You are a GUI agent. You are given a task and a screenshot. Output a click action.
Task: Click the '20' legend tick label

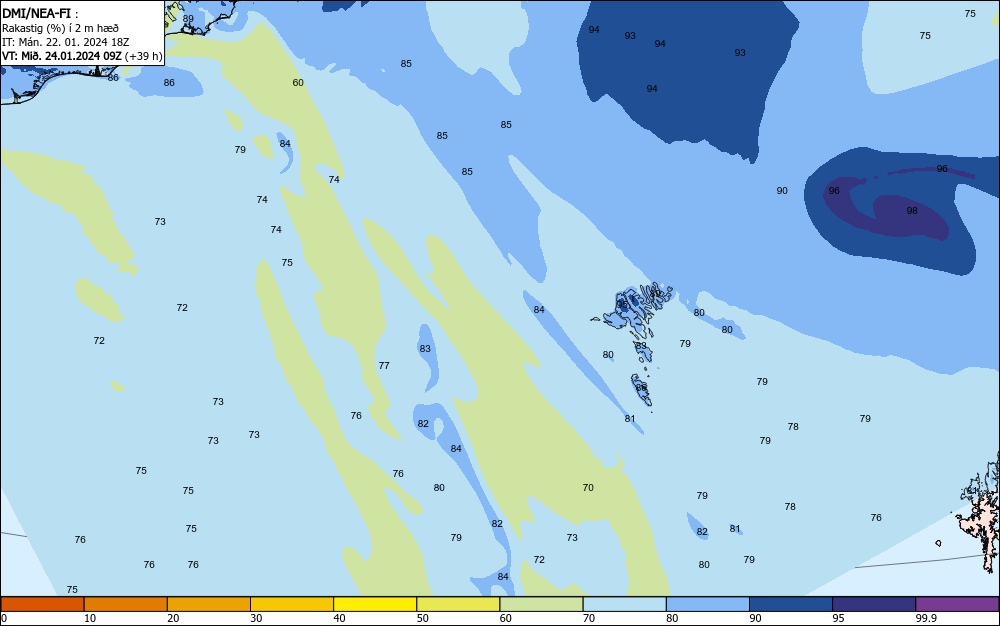click(173, 618)
